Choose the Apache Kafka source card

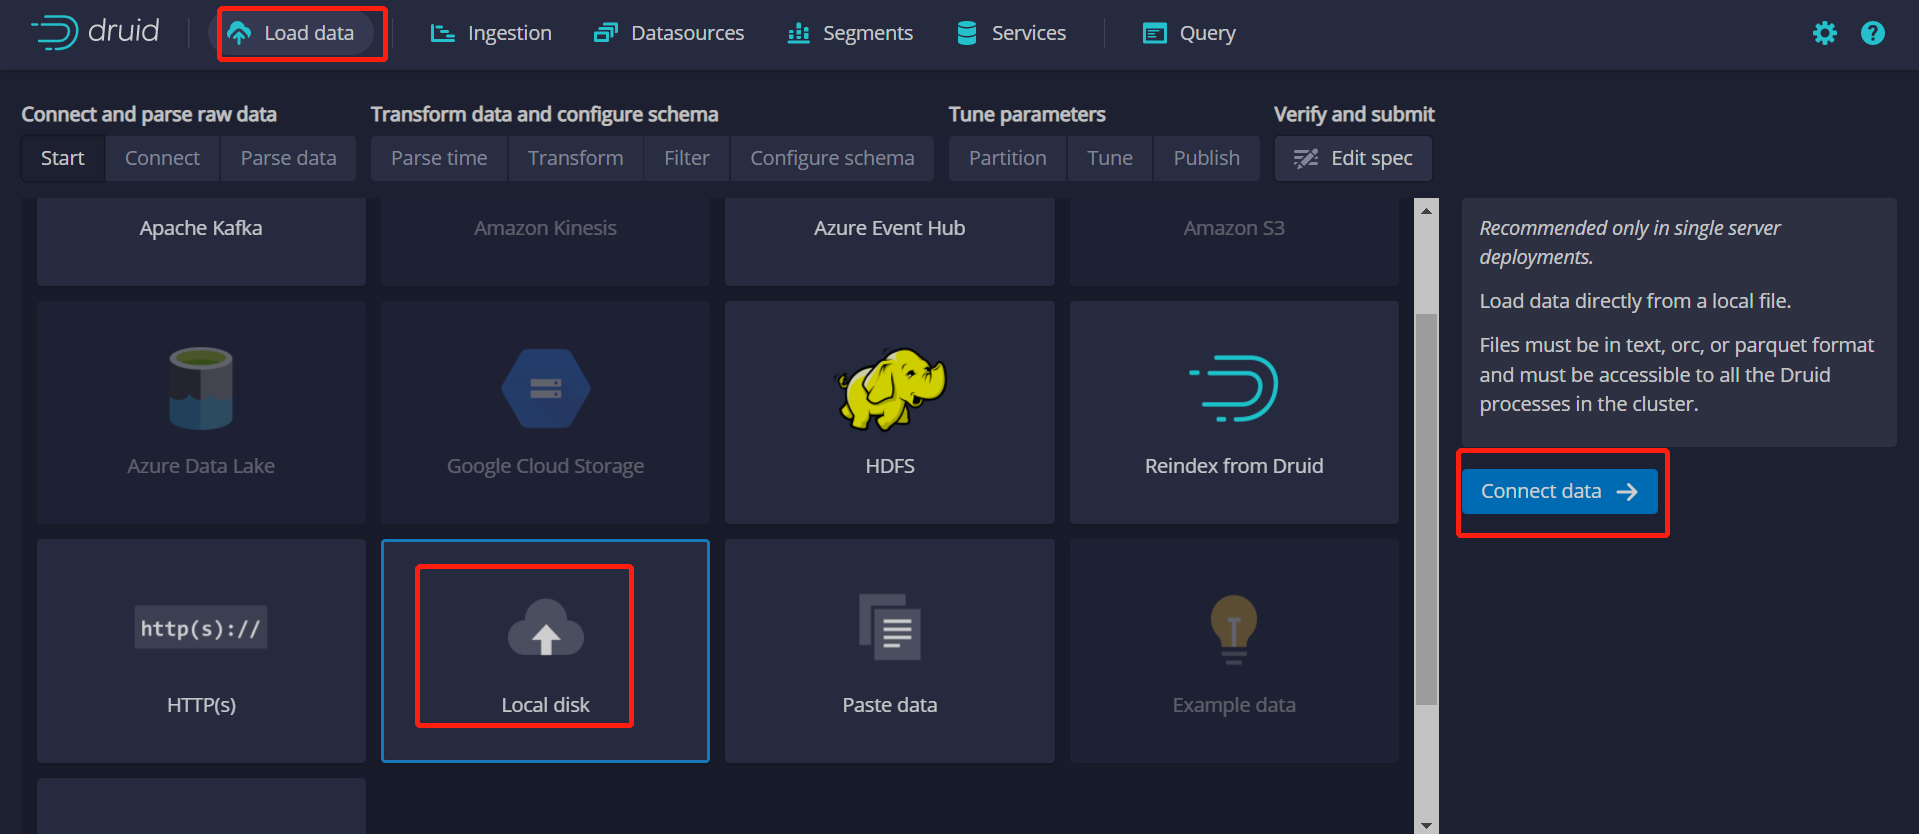tap(201, 241)
